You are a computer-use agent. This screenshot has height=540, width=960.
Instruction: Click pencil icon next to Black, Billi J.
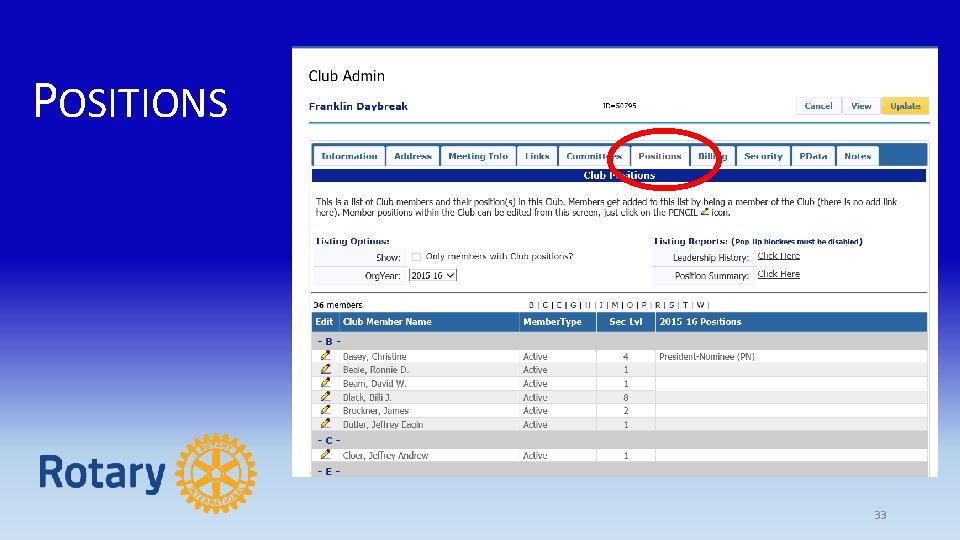325,397
